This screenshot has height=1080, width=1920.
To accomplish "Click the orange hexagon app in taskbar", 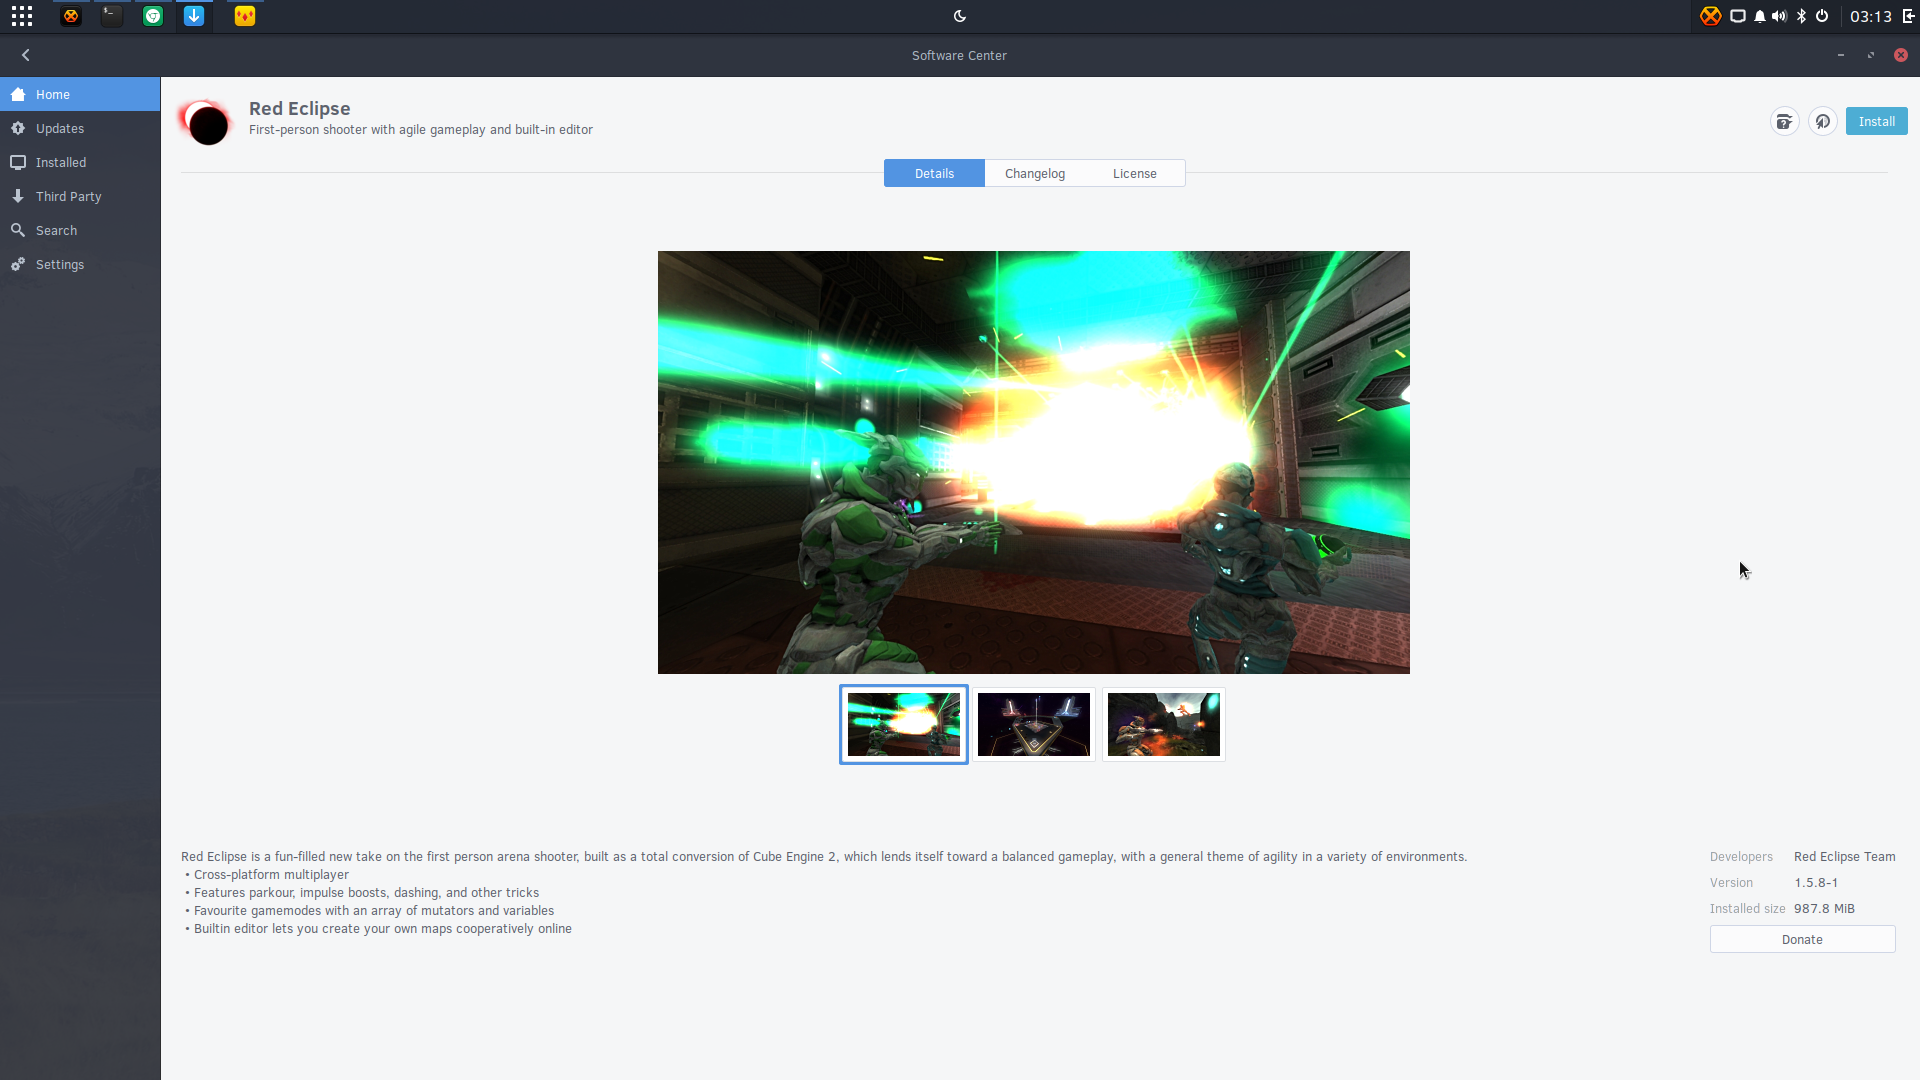I will [x=71, y=16].
